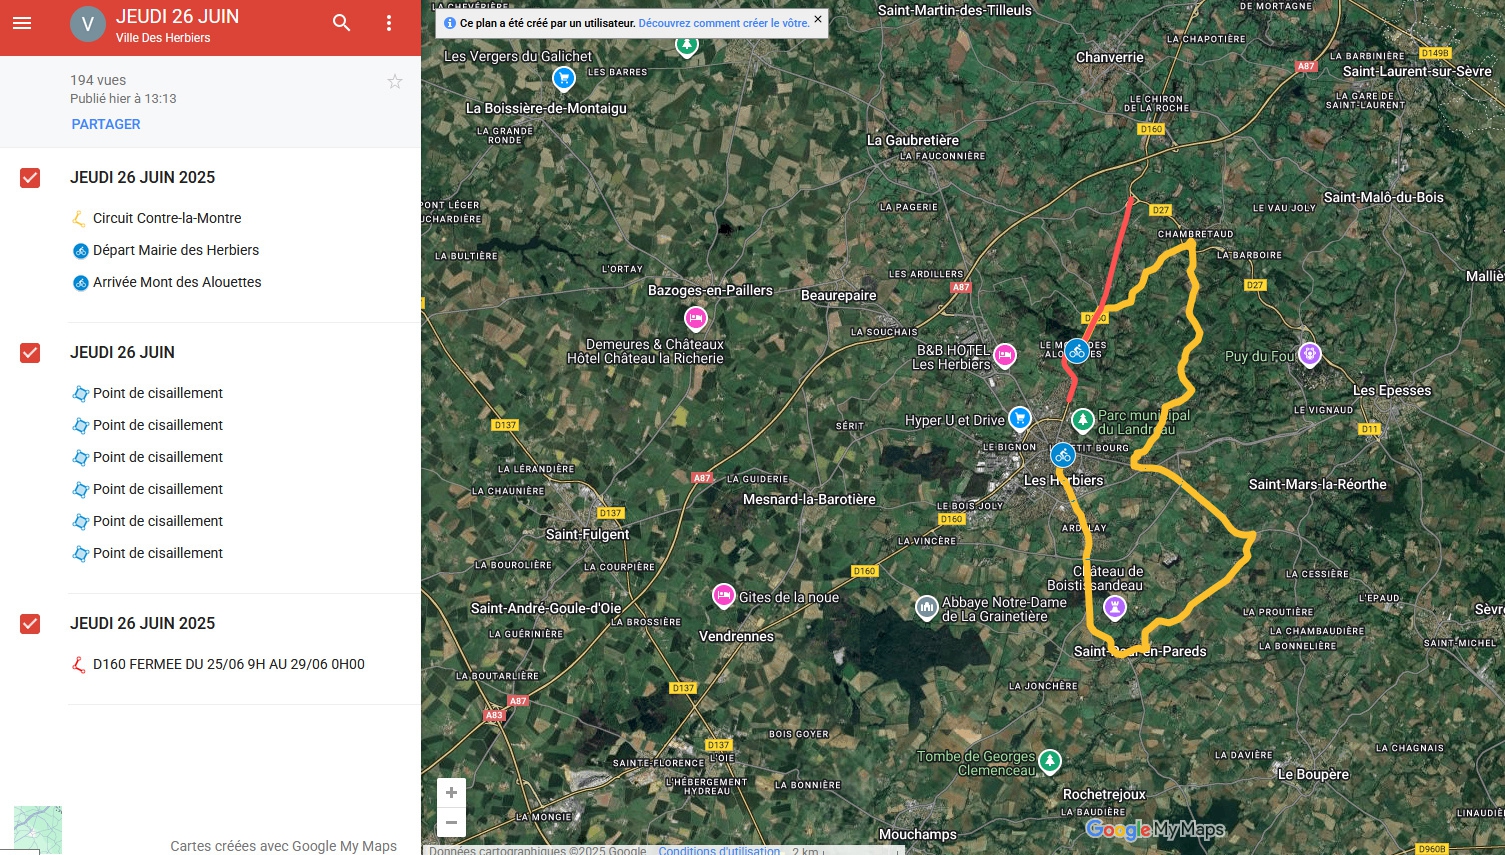The width and height of the screenshot is (1505, 855).
Task: Click the Rochetrejoux town label
Action: 1104,794
